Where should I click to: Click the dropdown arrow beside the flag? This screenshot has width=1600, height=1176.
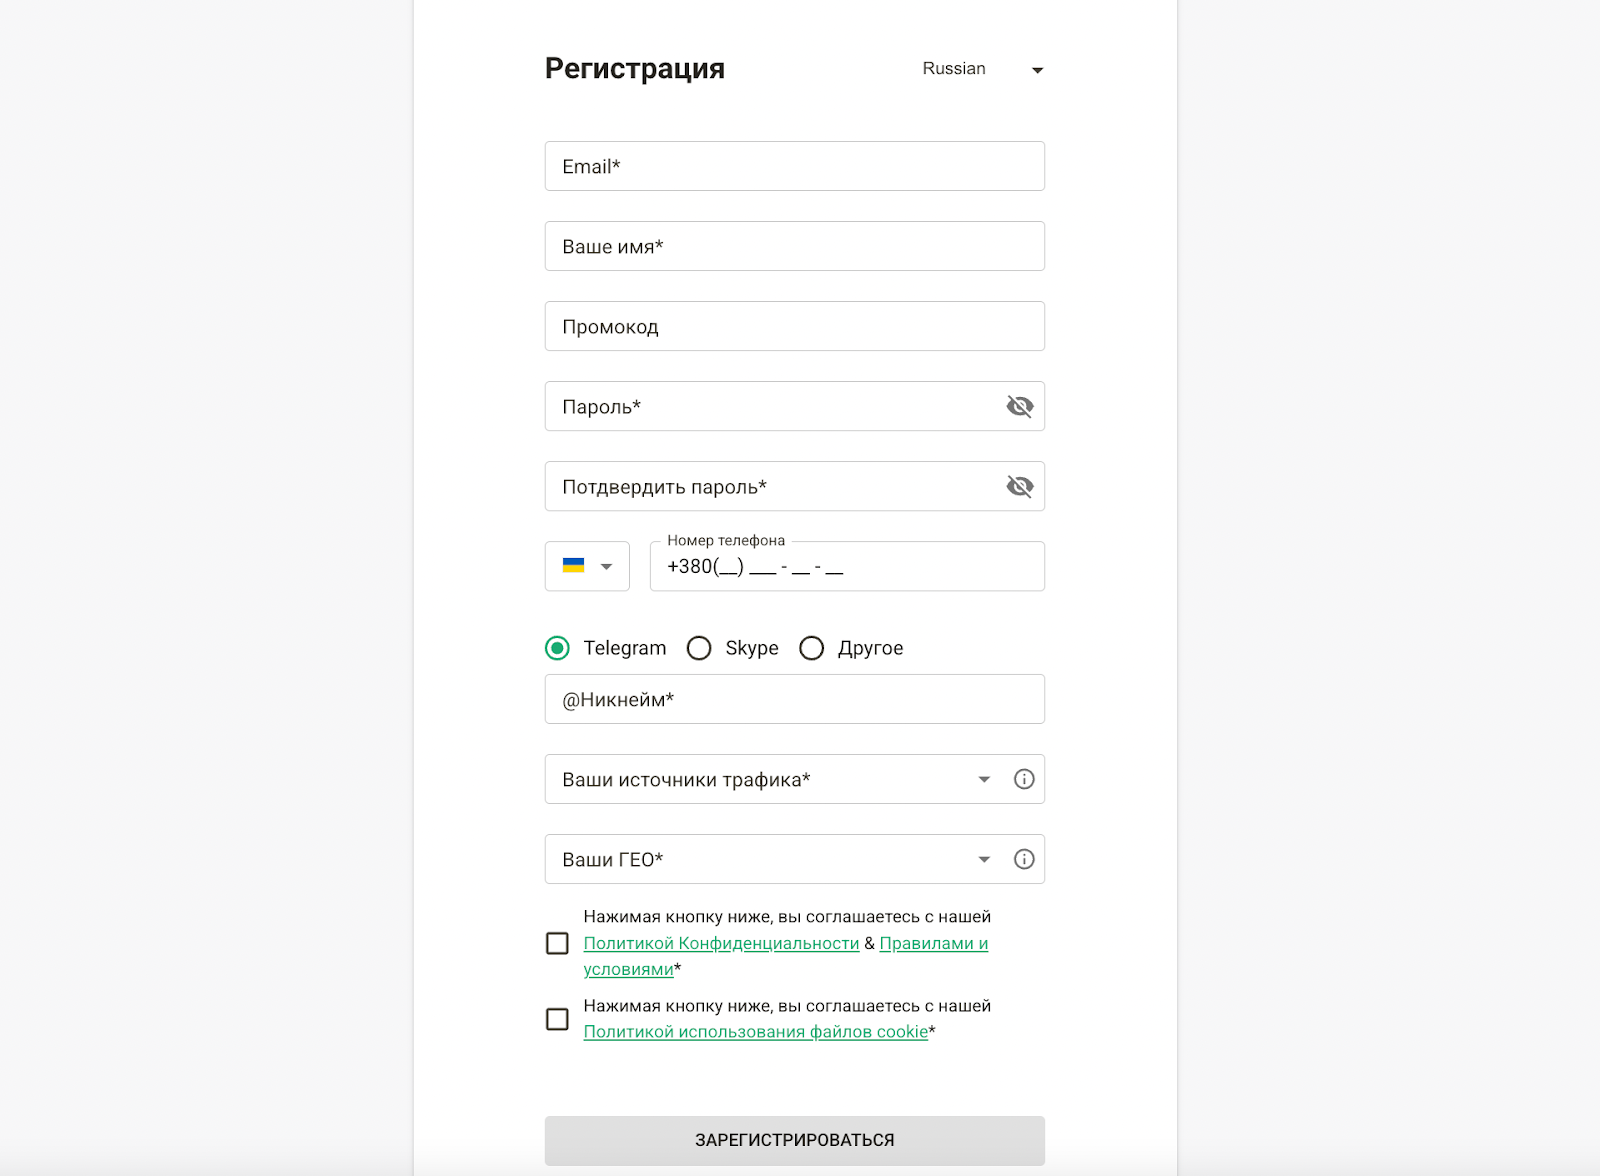pos(606,566)
